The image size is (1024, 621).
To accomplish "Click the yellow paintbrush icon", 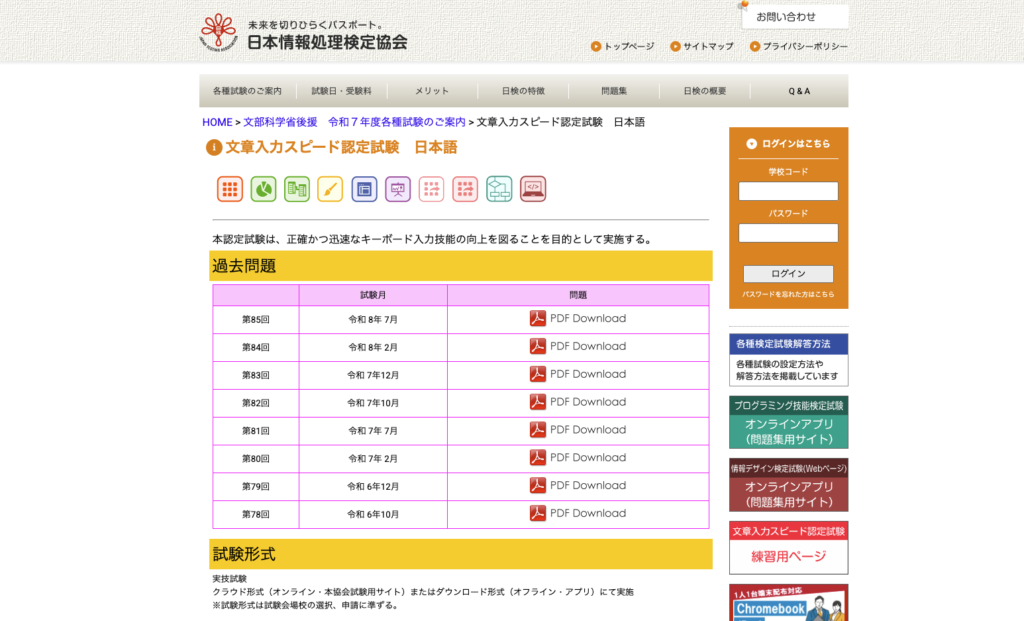I will pos(330,189).
